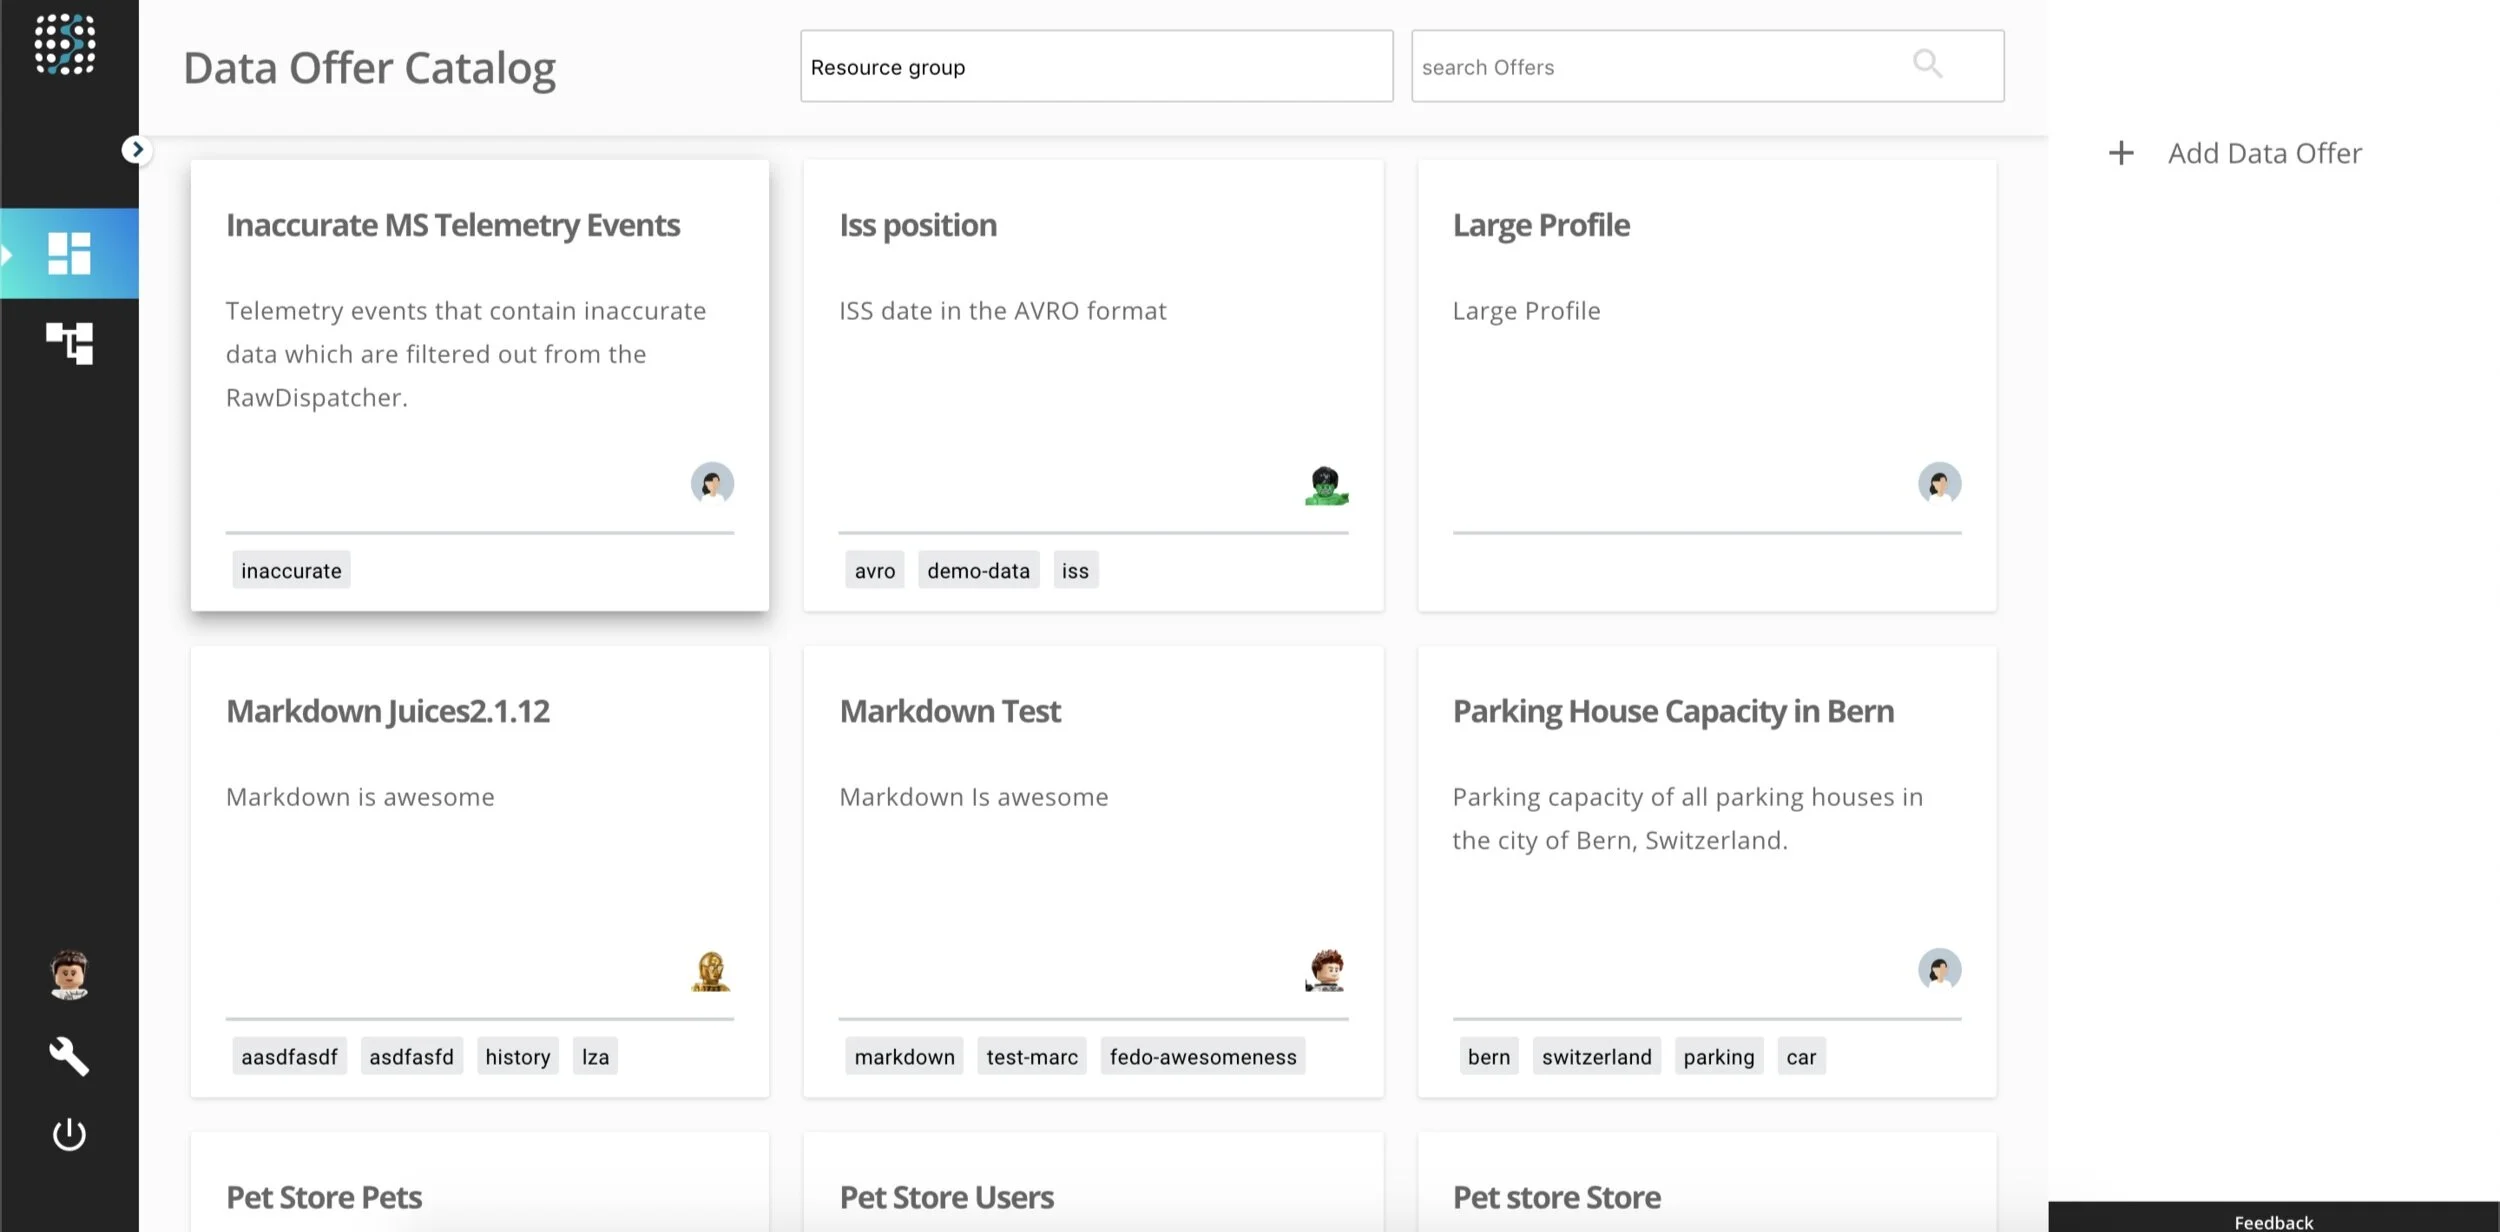The image size is (2500, 1232).
Task: Click the Parking capacity description text
Action: [x=1688, y=818]
